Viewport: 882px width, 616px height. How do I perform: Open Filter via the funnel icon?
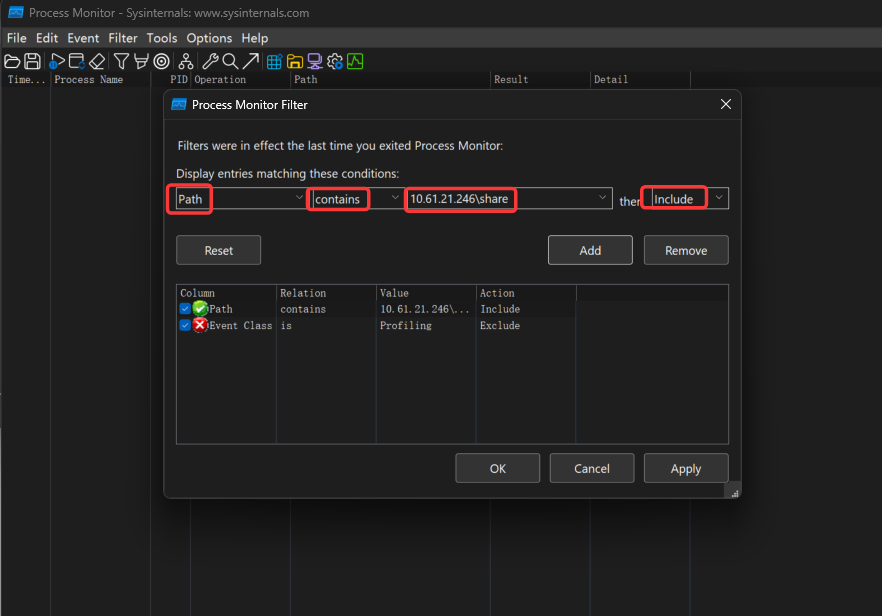click(x=121, y=62)
